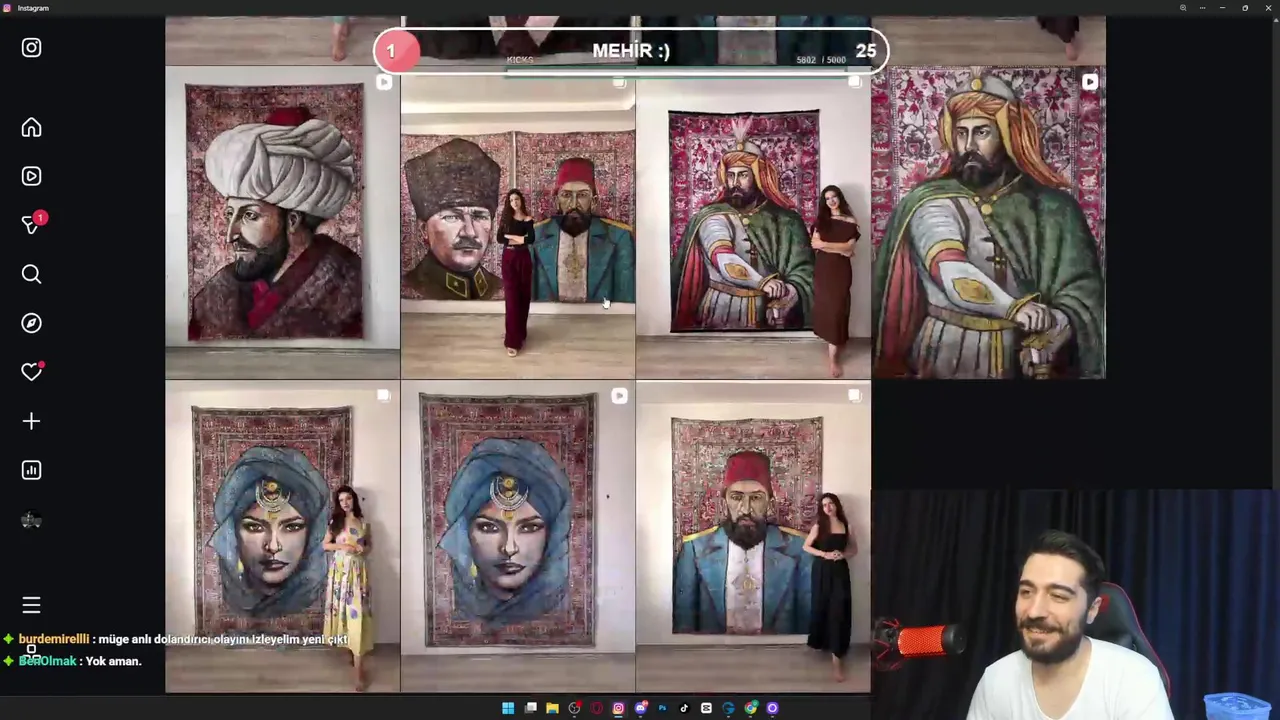Open the post with two portrait carpets and woman
Screen dimensions: 1280x720
[517, 222]
